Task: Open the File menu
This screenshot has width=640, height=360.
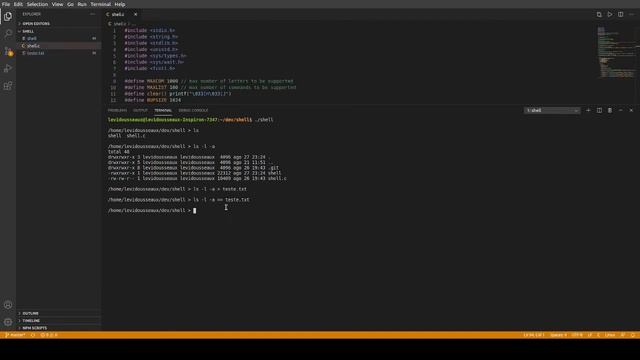Action: point(6,4)
